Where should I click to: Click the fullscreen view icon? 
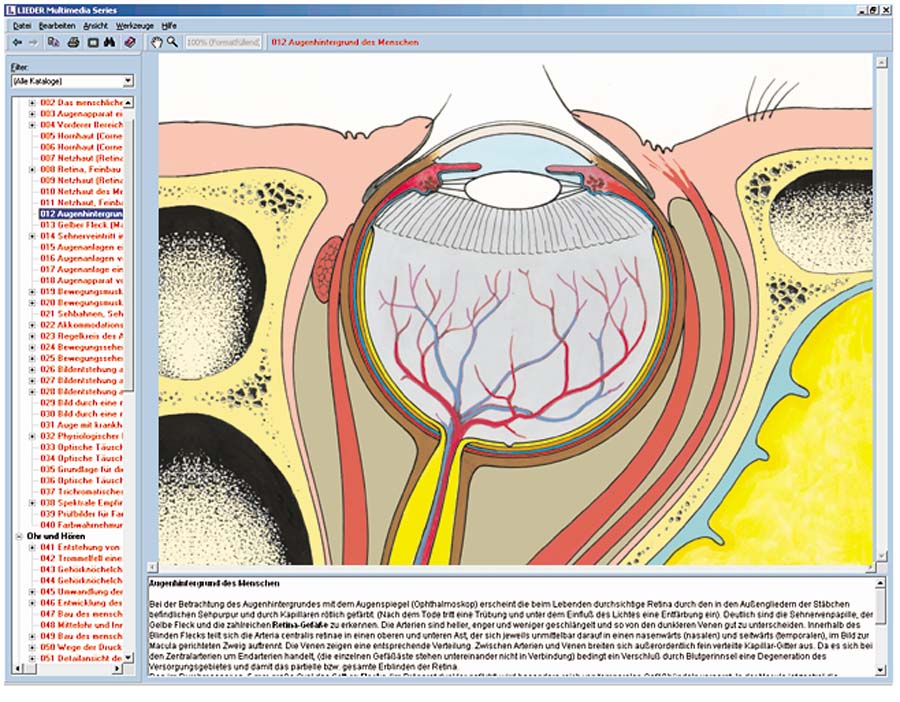(x=92, y=42)
